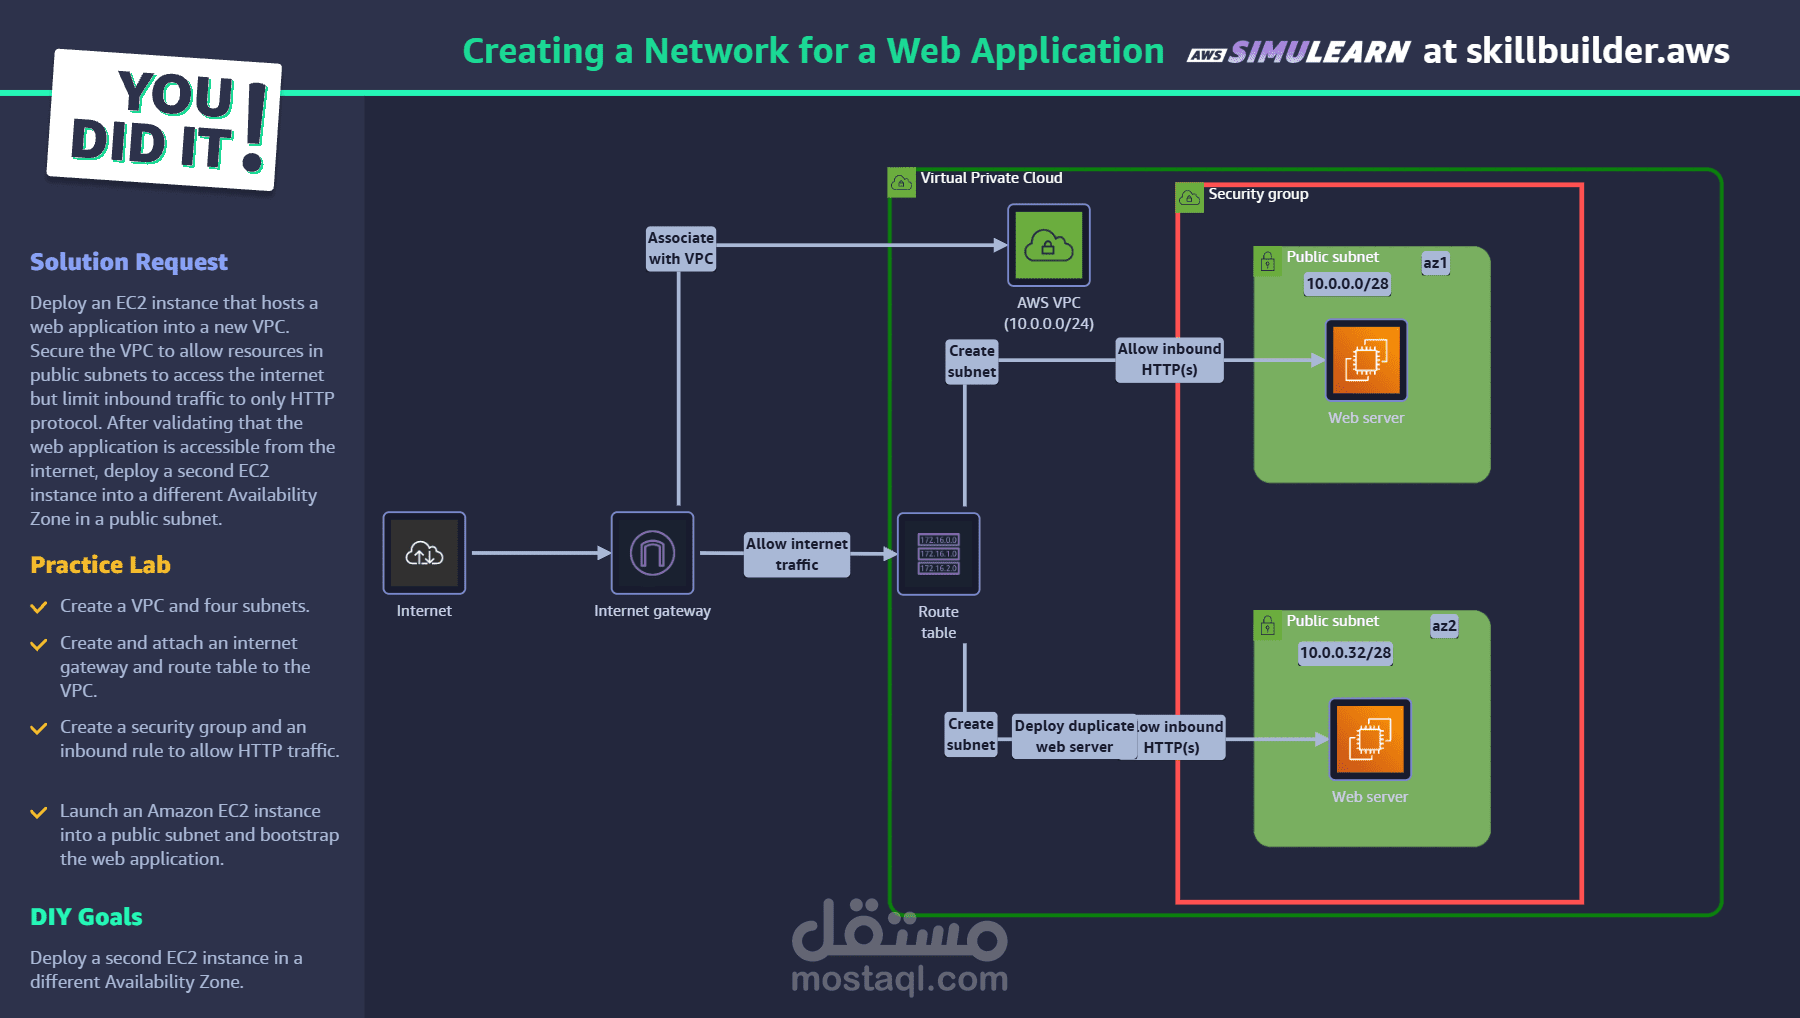The width and height of the screenshot is (1800, 1018).
Task: Toggle checkmark beside "Create a VPC and four subnets"
Action: click(40, 606)
